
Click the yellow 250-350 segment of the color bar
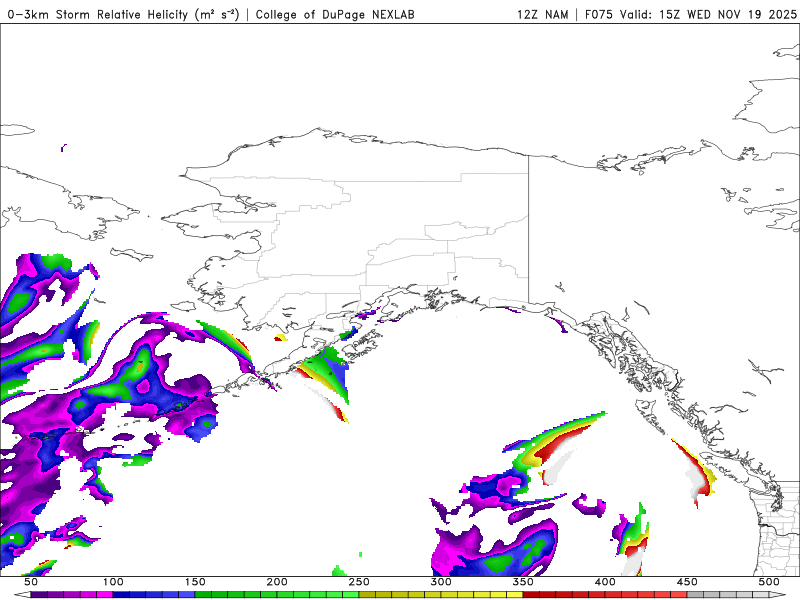pos(441,595)
